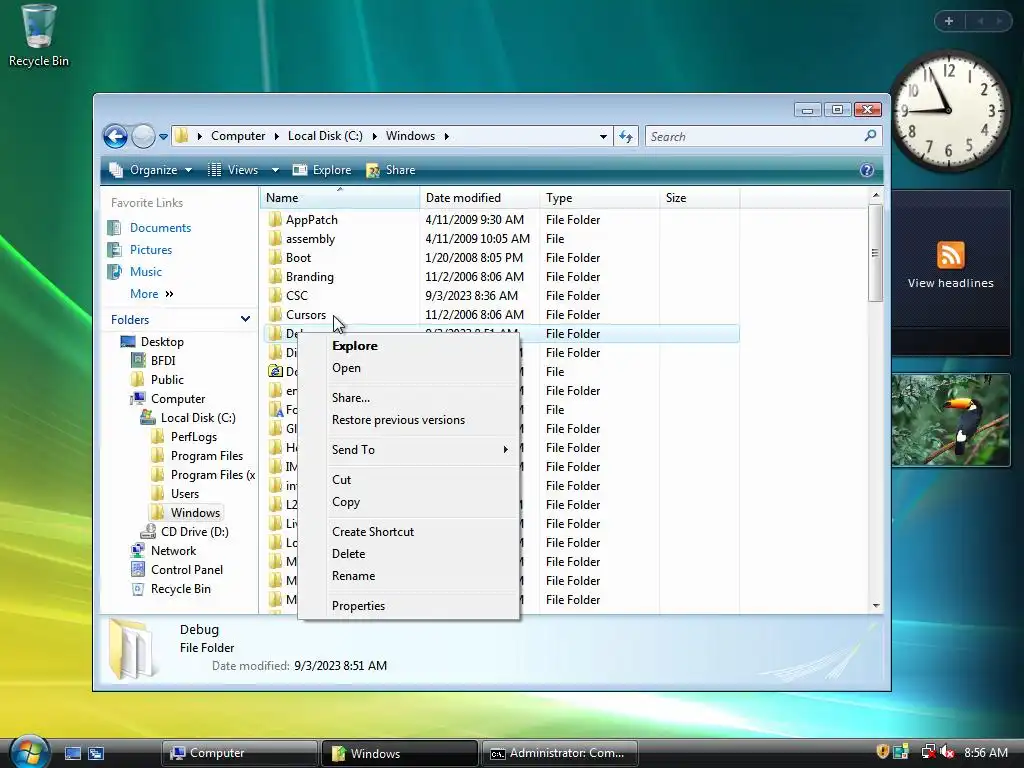Select Users folder in tree

pos(185,494)
